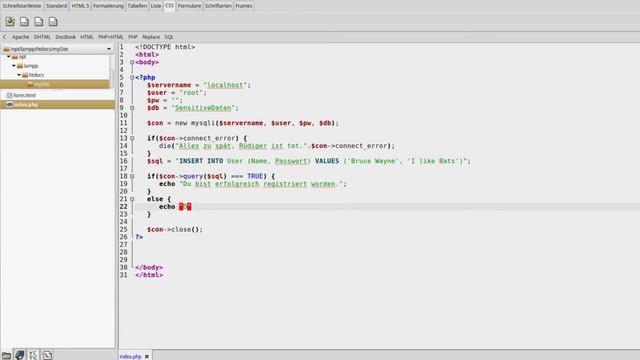
Task: Click the closing </body> tag
Action: pyautogui.click(x=149, y=267)
